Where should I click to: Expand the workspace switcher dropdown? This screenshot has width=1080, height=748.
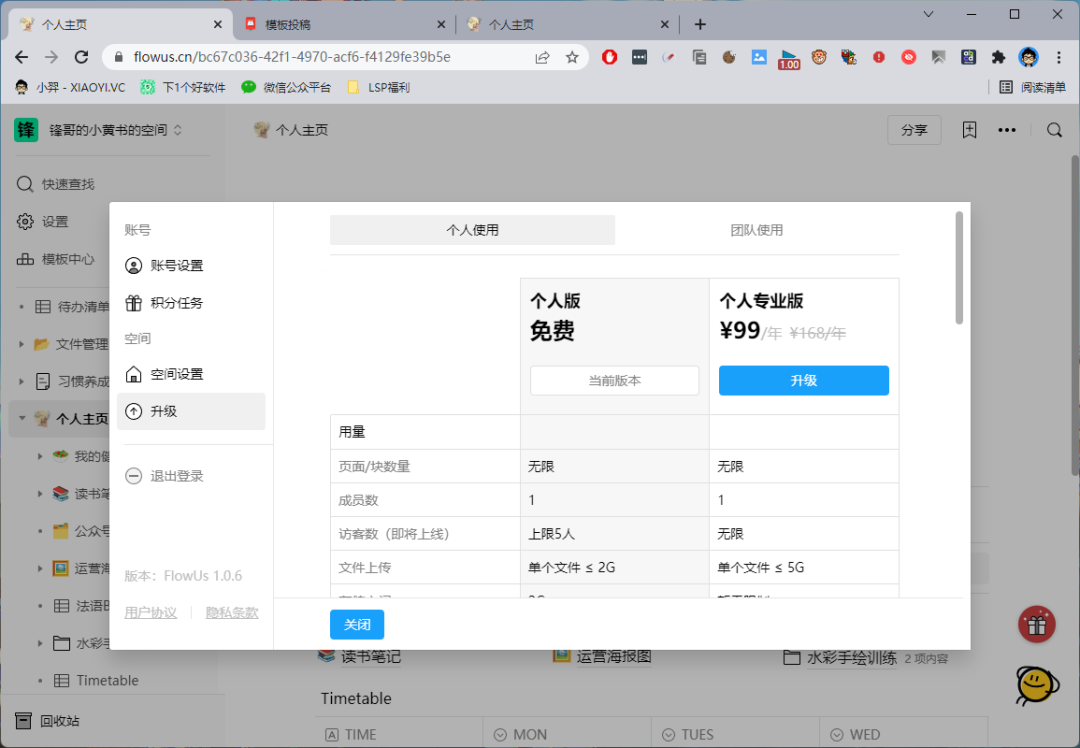(x=178, y=130)
